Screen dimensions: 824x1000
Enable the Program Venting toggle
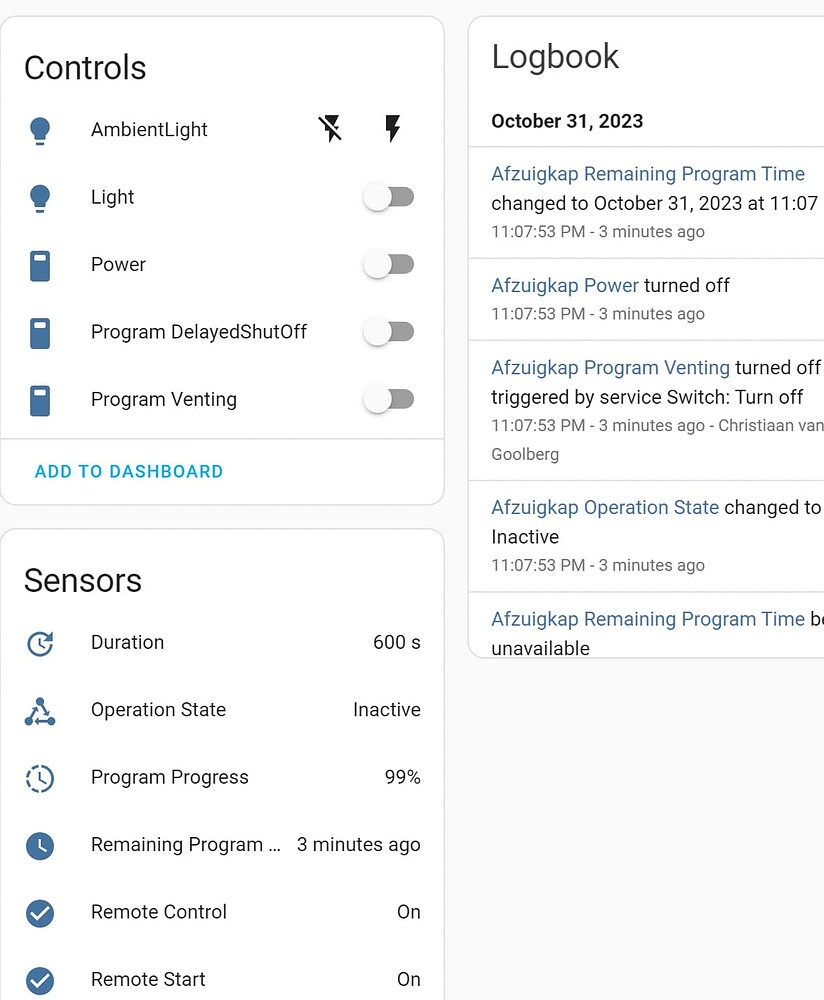(388, 400)
